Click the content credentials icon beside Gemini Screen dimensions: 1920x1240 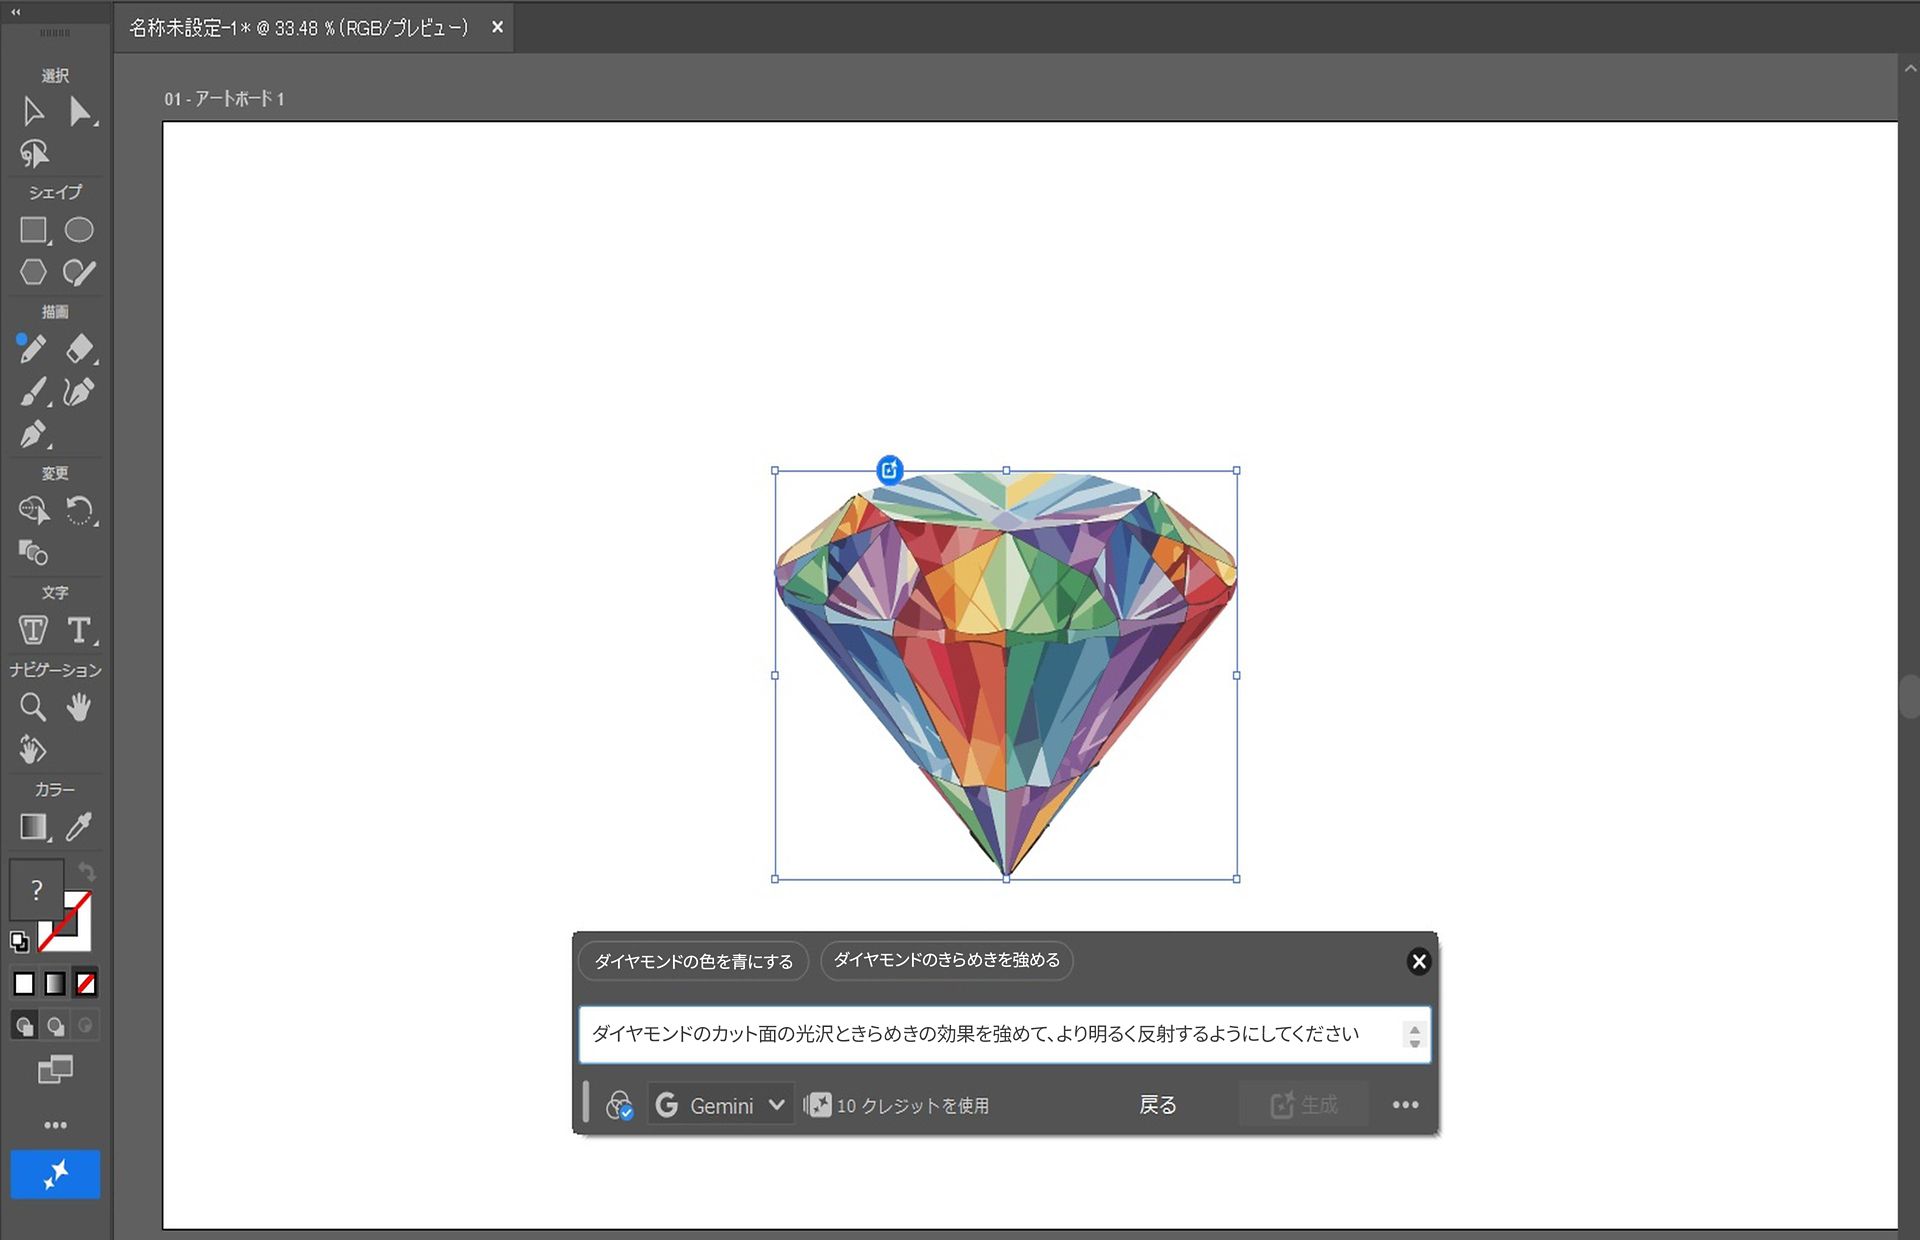pos(620,1105)
